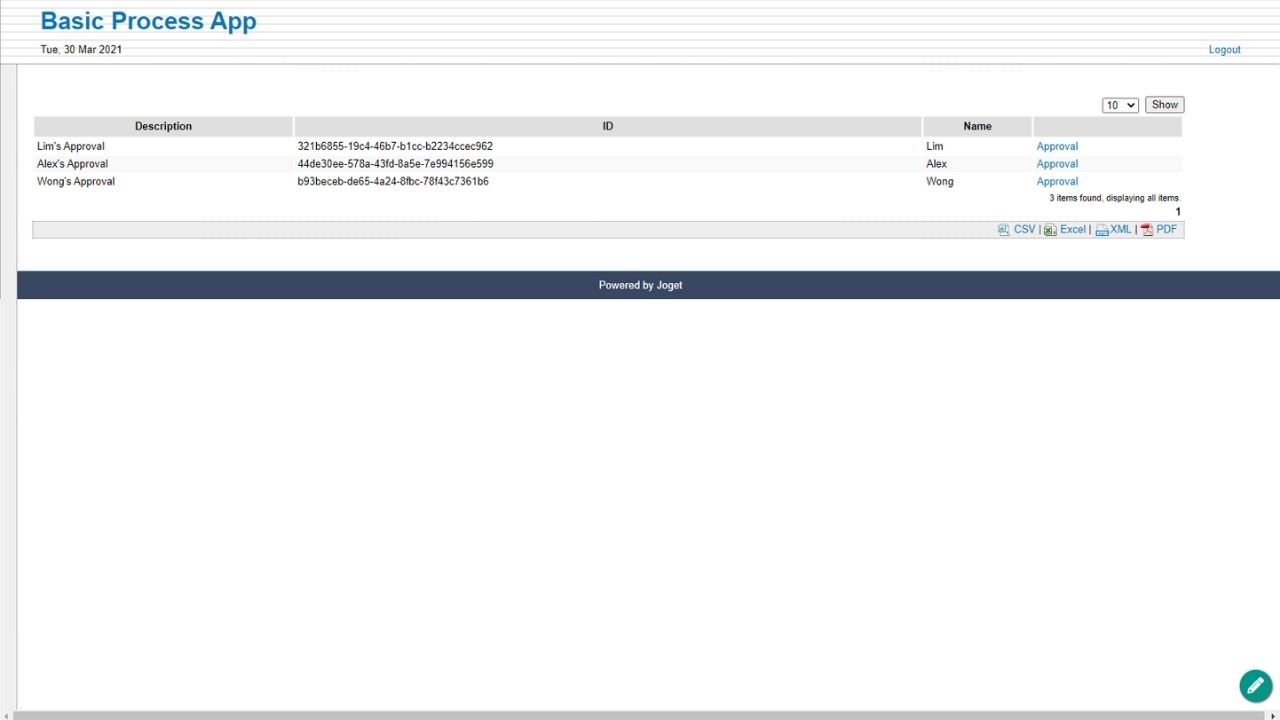This screenshot has width=1280, height=720.
Task: Open the page size dropdown showing 10
Action: [x=1120, y=105]
